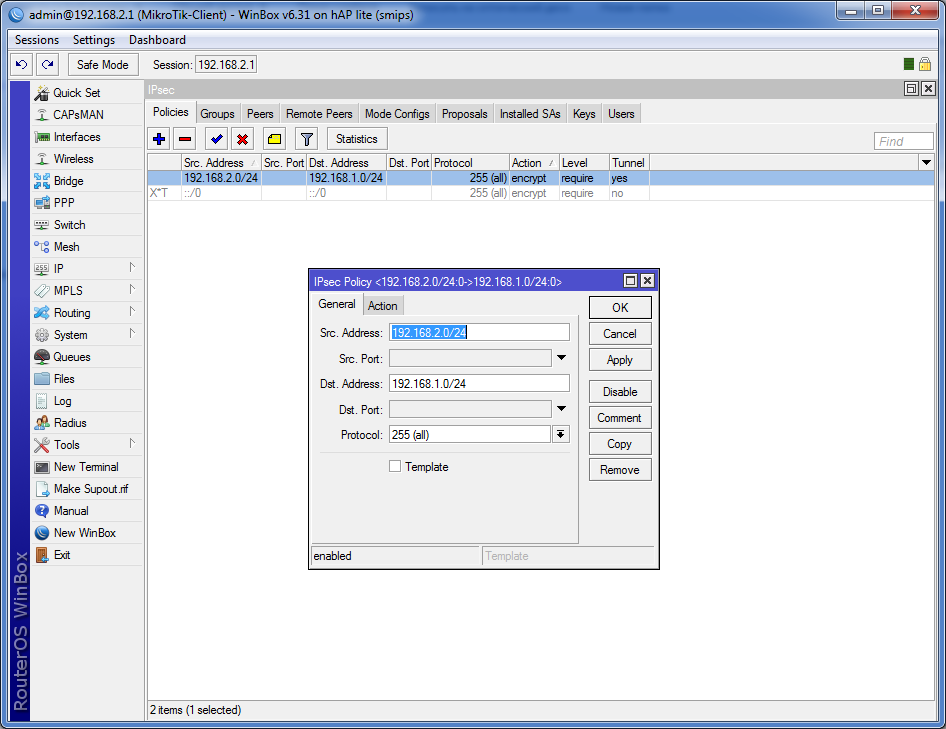Switch to the Action tab
Image resolution: width=946 pixels, height=729 pixels.
click(383, 306)
